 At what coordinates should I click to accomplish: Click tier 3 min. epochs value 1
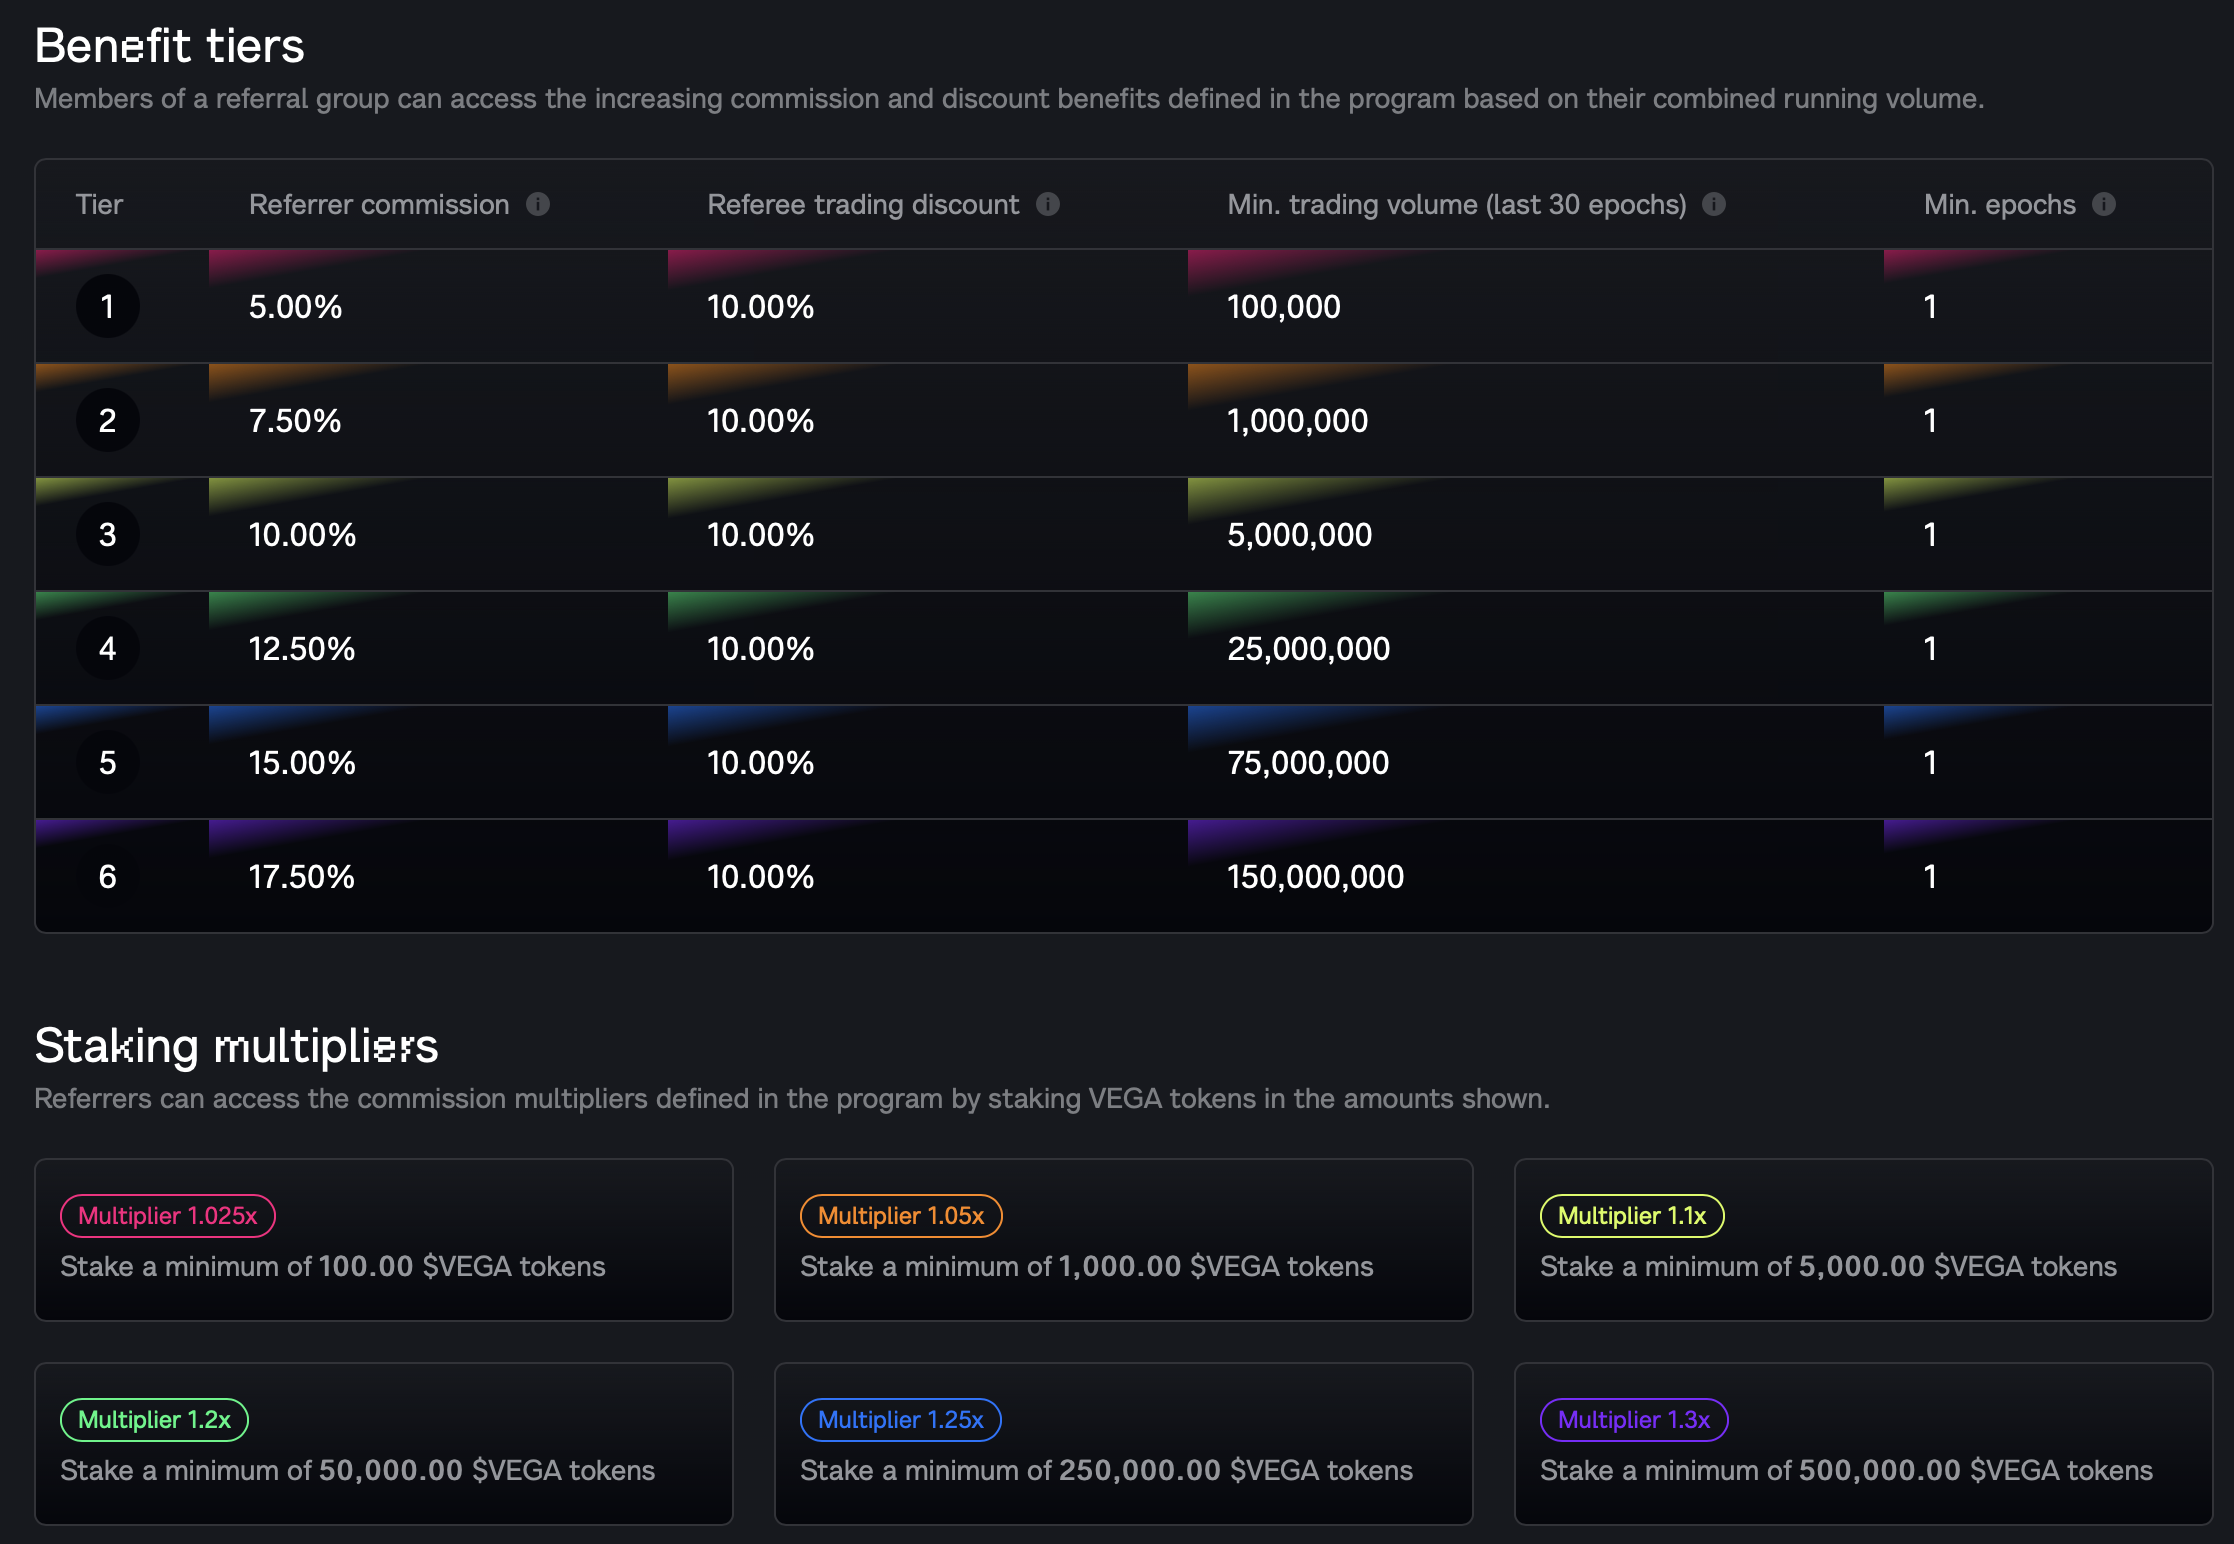1930,534
